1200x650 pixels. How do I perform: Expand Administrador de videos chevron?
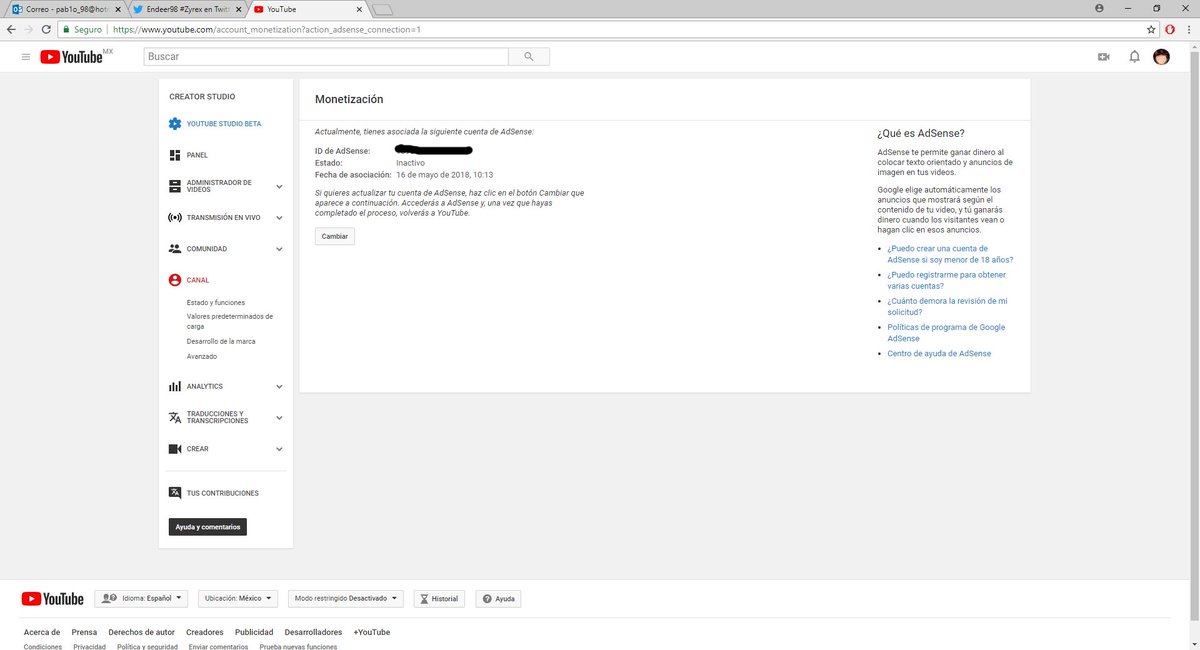point(279,186)
